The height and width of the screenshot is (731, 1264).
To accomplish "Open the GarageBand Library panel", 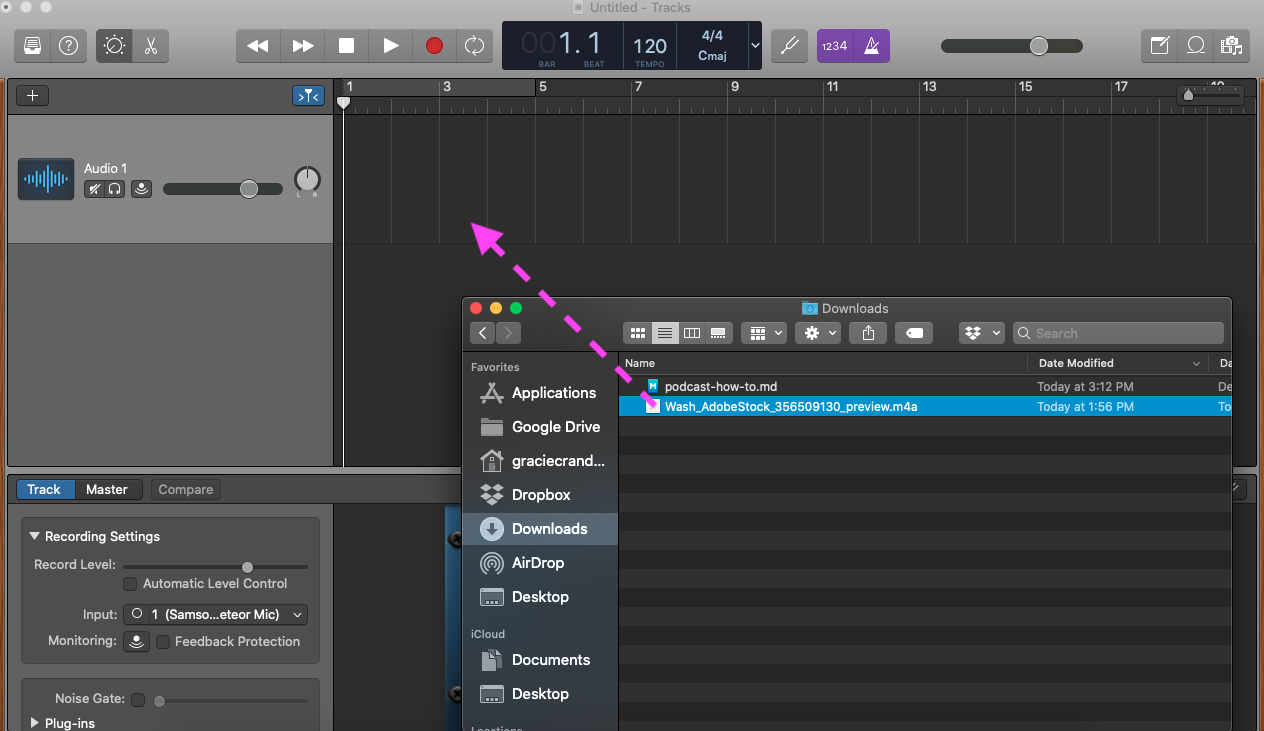I will coord(33,45).
